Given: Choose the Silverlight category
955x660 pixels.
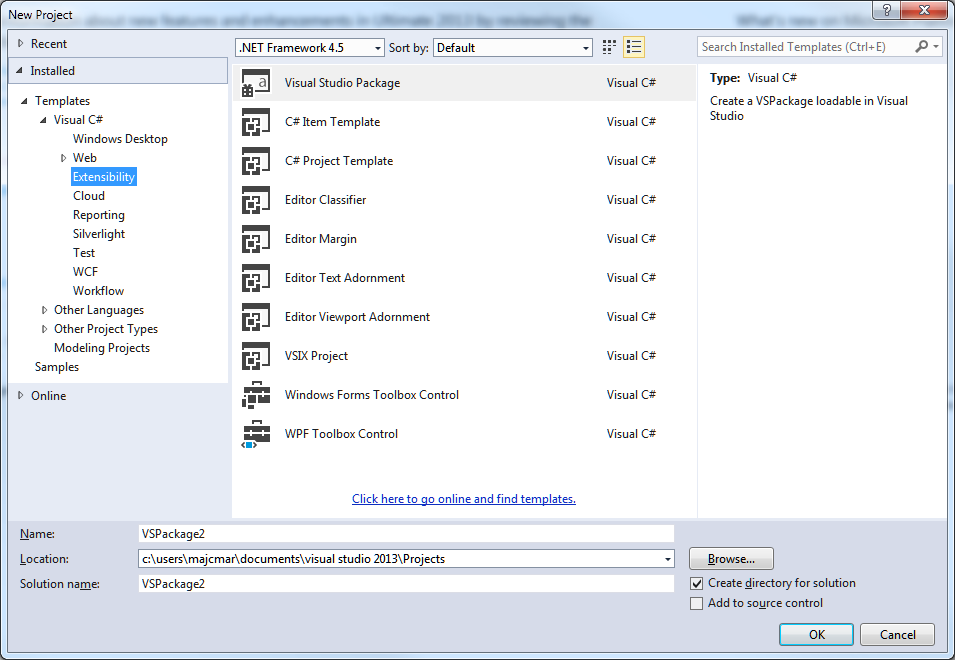Looking at the screenshot, I should click(99, 234).
